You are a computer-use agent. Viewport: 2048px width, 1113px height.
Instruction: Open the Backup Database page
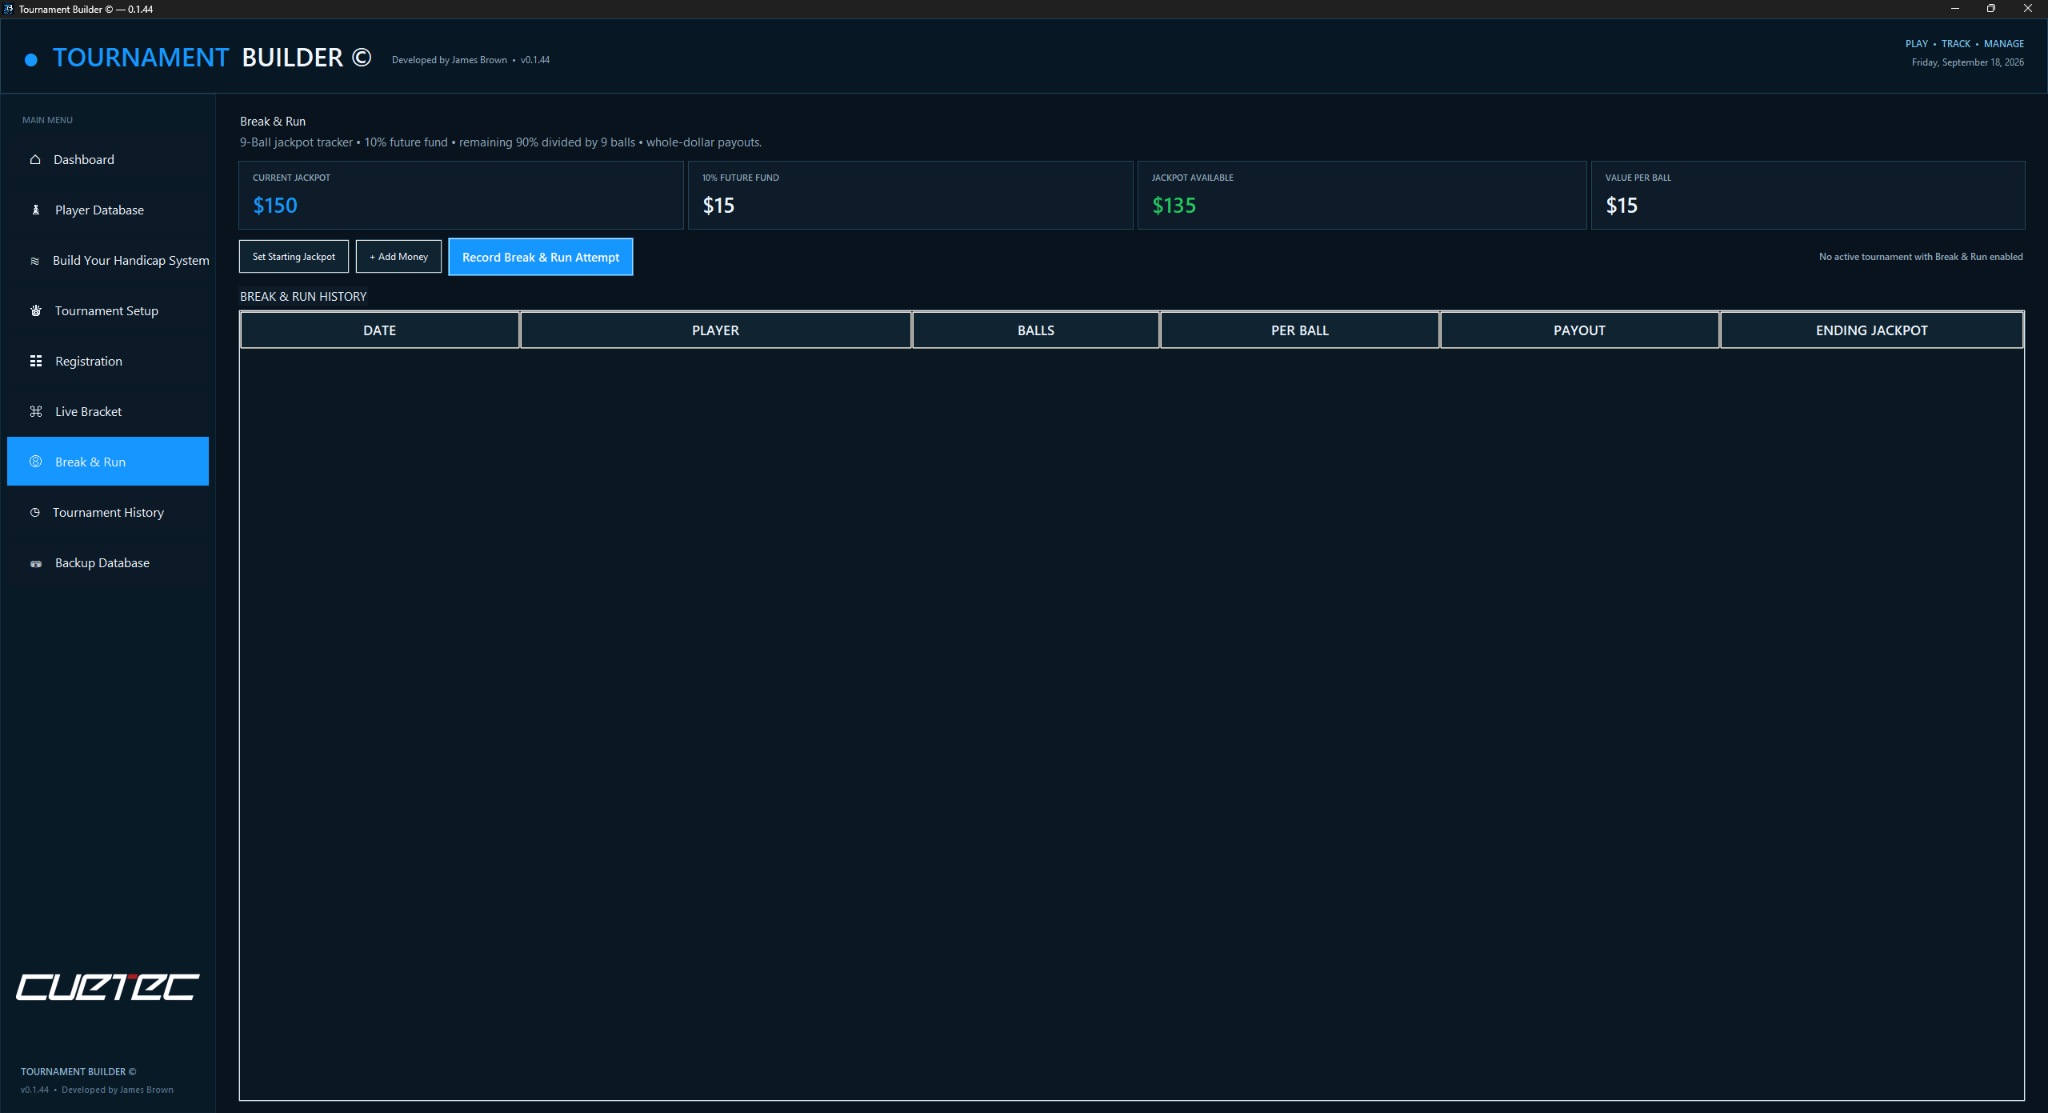click(x=108, y=563)
